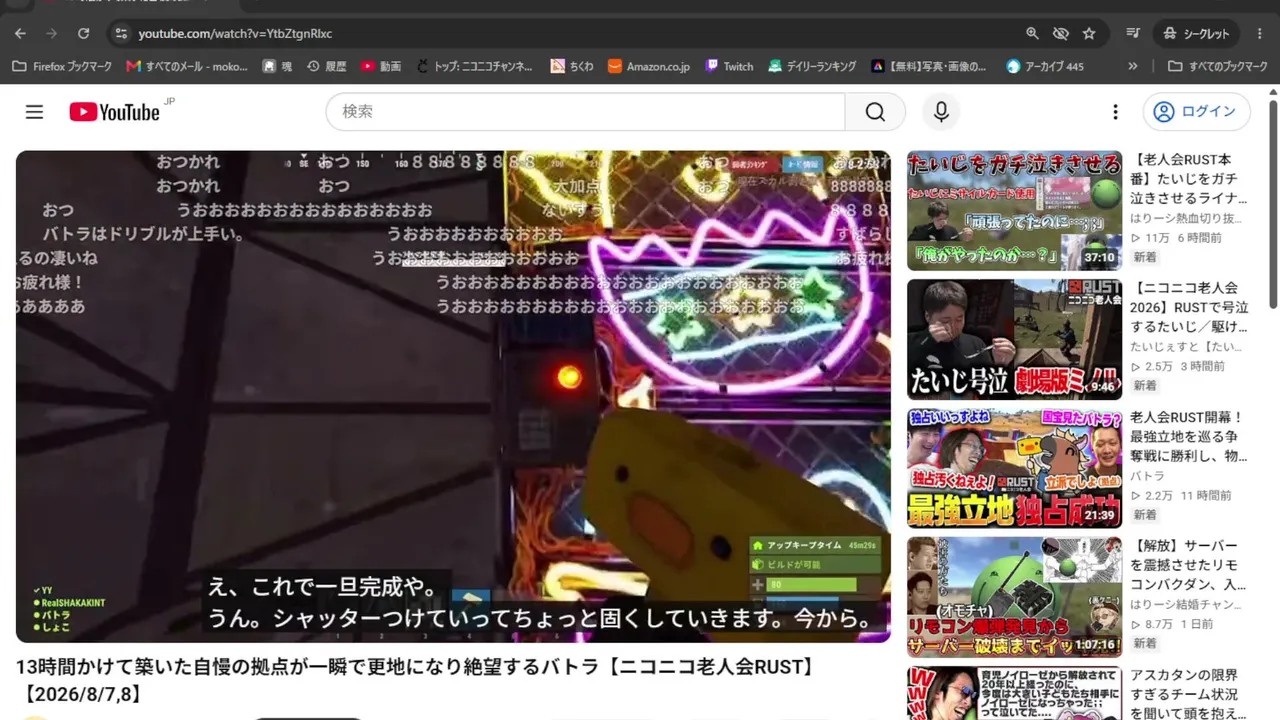Image resolution: width=1280 pixels, height=720 pixels.
Task: Open the Gmail すべてのメール bookmark
Action: (187, 66)
